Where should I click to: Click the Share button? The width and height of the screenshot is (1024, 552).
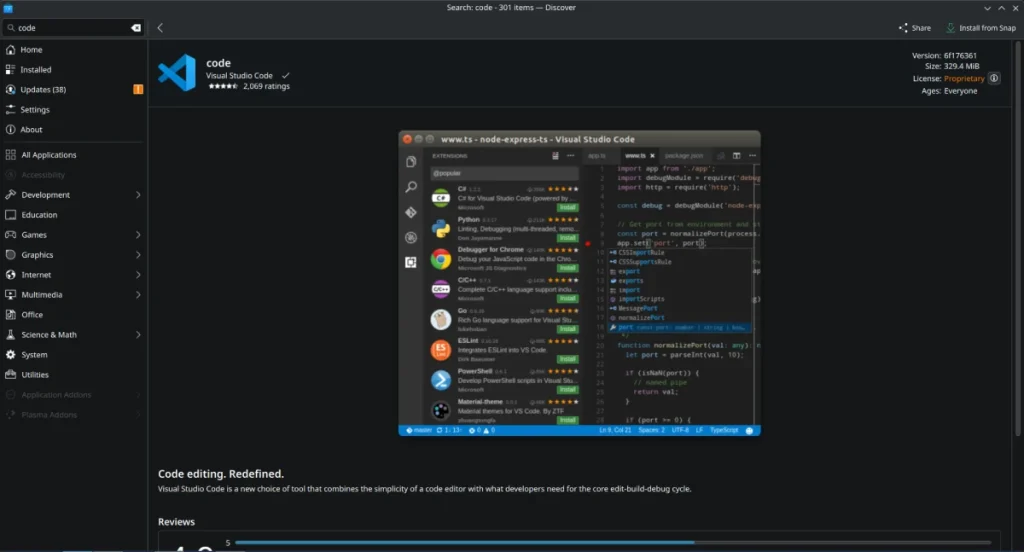point(914,28)
